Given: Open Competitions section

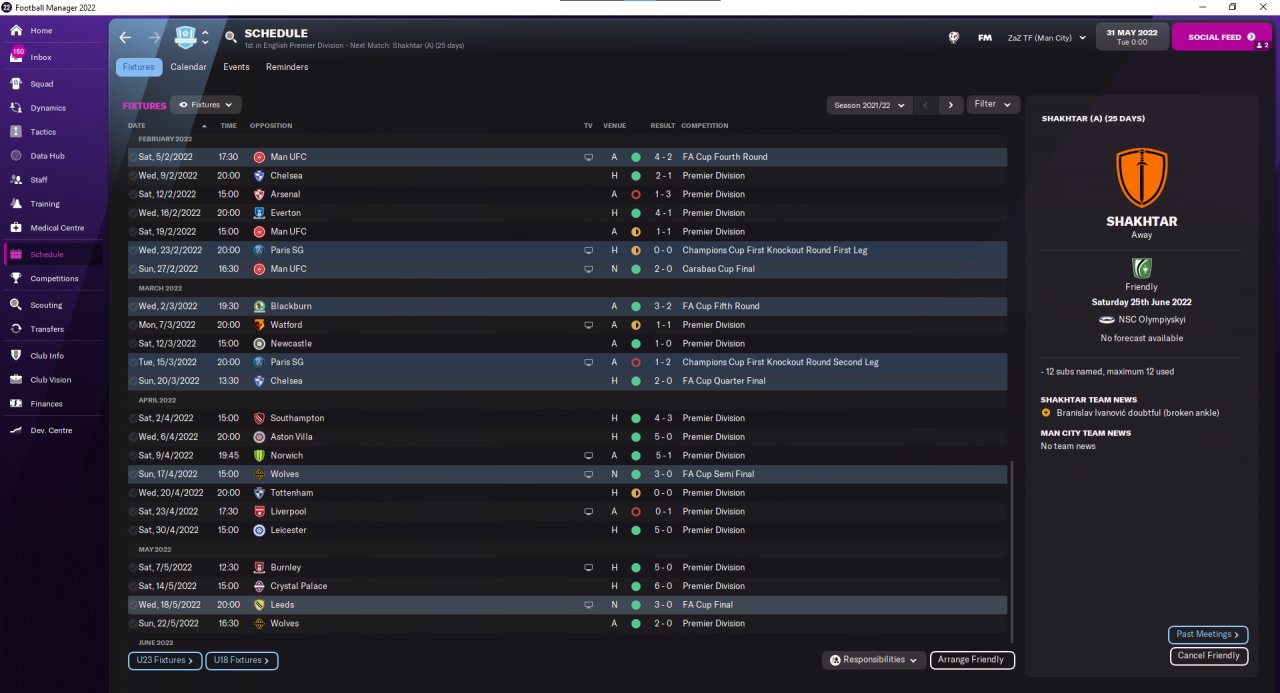Looking at the screenshot, I should [x=52, y=279].
